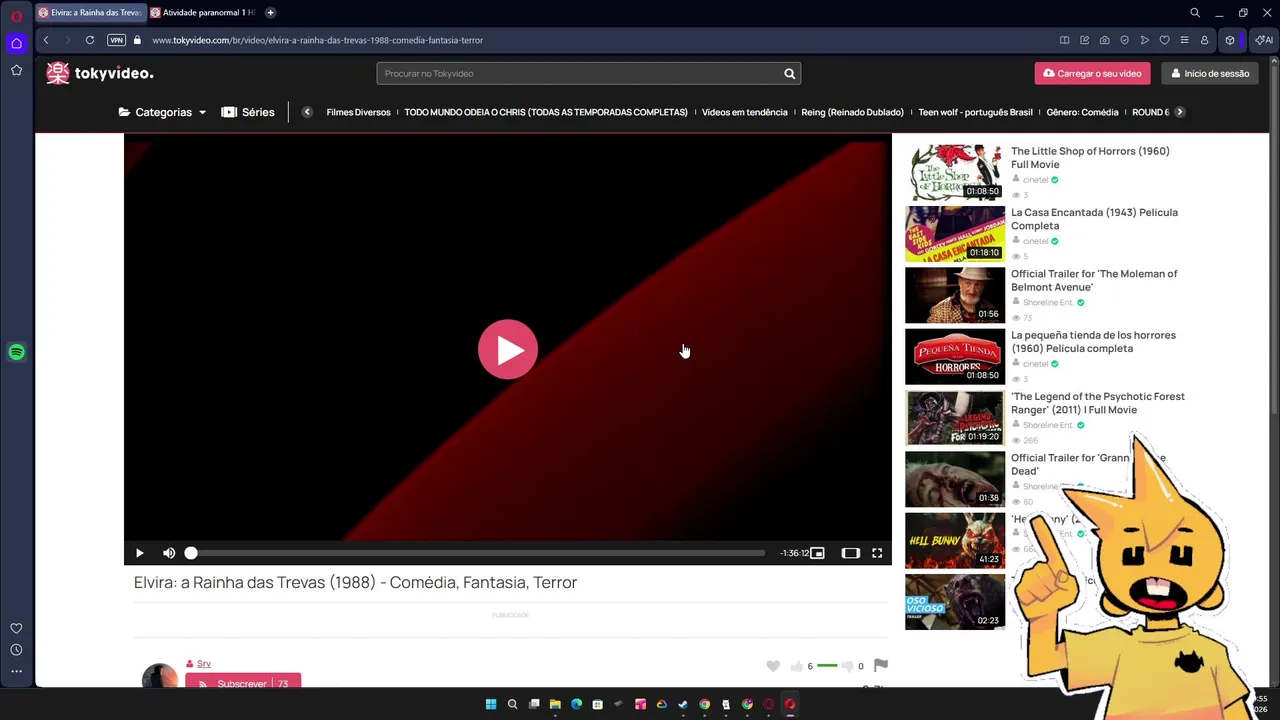Toggle the Opera VPN badge
1280x720 pixels.
point(116,40)
